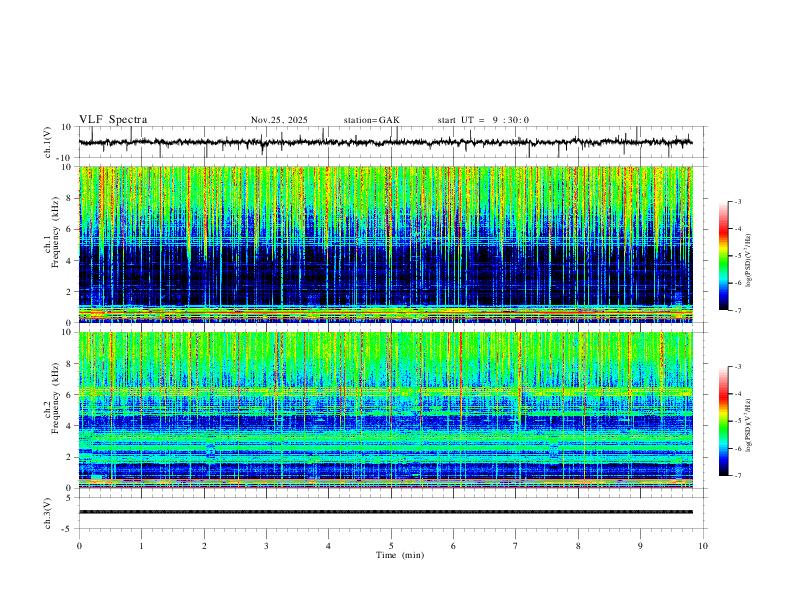792x612 pixels.
Task: Click time axis tick label '3'
Action: click(x=266, y=546)
